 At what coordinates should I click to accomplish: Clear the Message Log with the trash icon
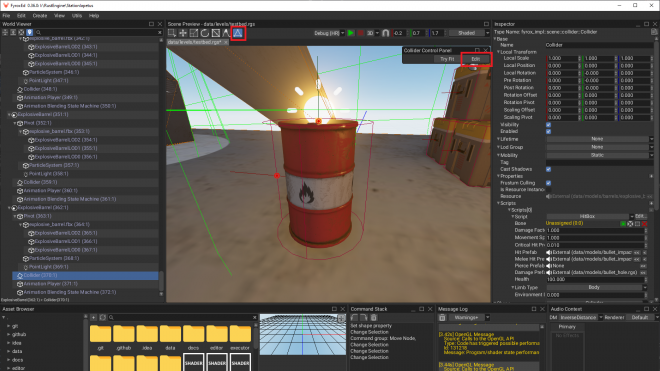[x=442, y=318]
